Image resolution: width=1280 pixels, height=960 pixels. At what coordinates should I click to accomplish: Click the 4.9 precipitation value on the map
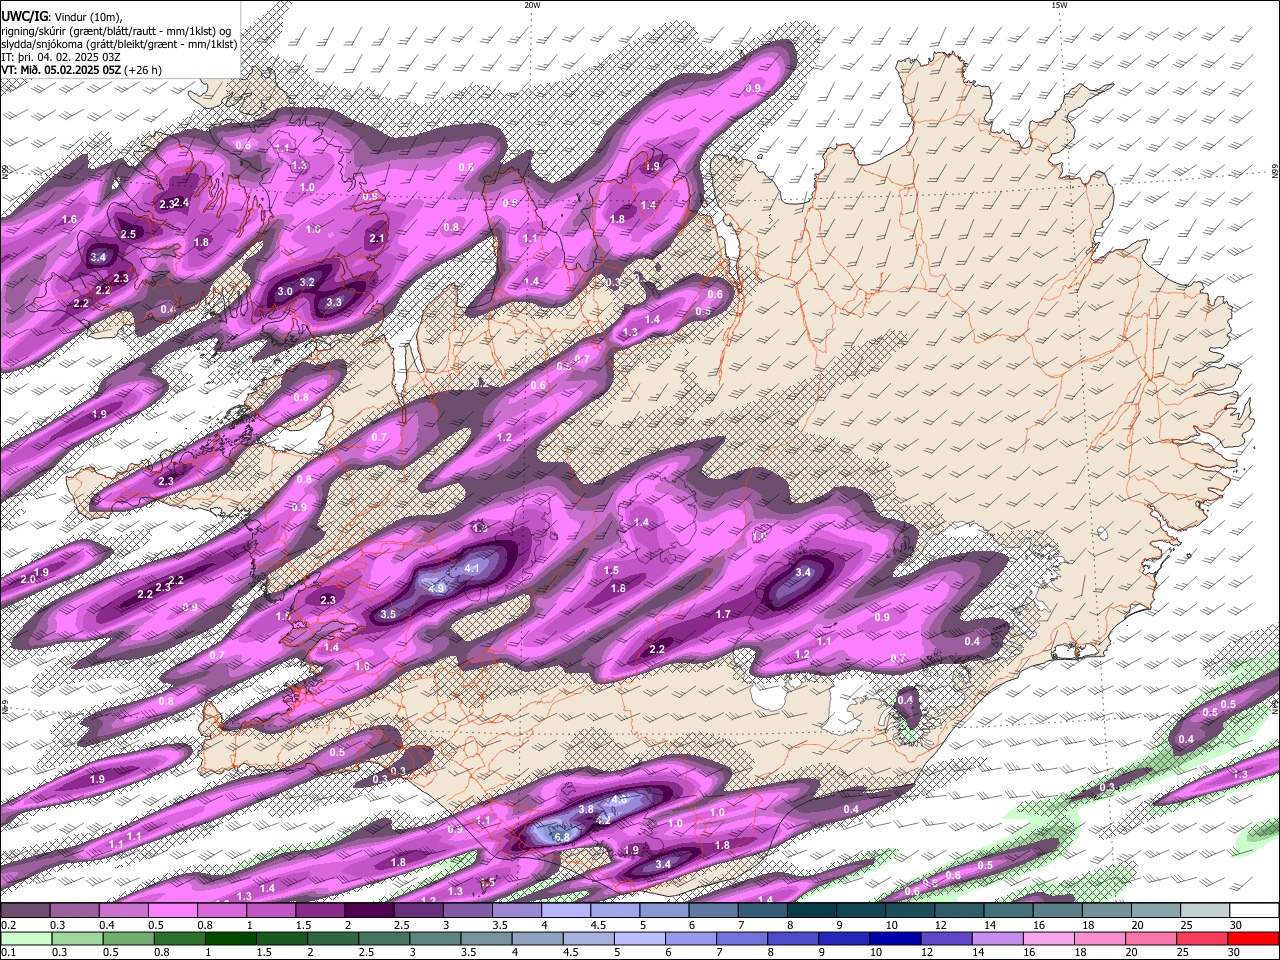click(436, 589)
